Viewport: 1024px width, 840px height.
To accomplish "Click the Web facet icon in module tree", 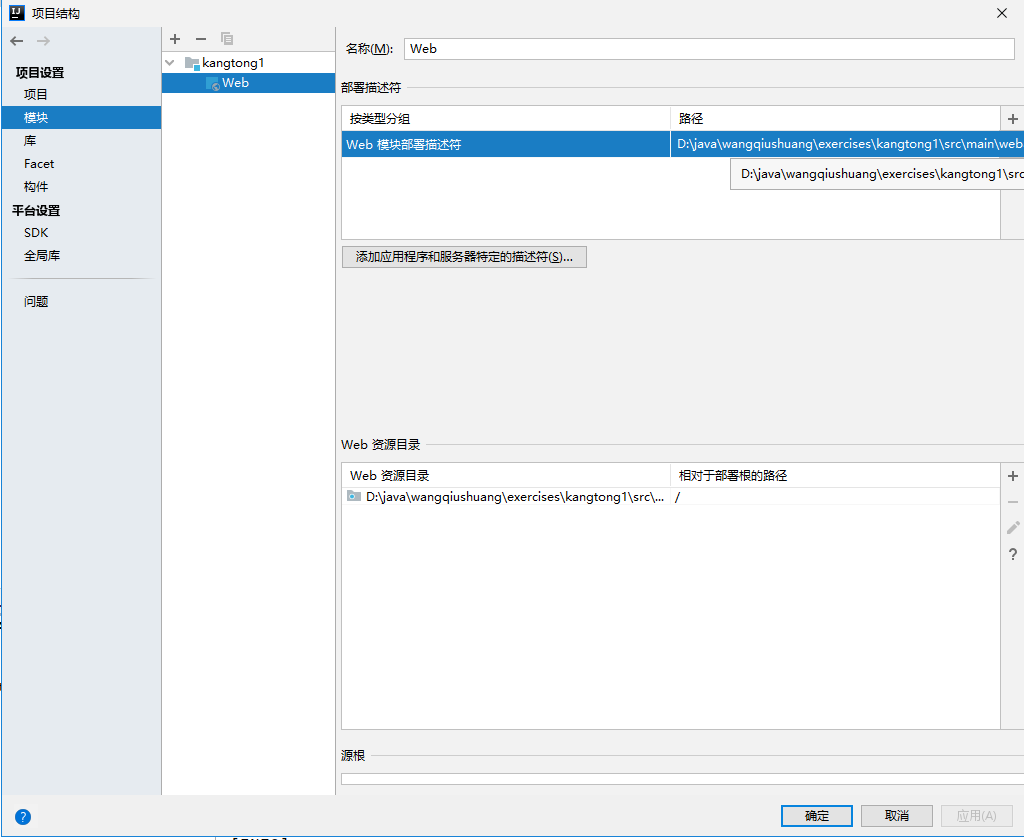I will (x=212, y=84).
